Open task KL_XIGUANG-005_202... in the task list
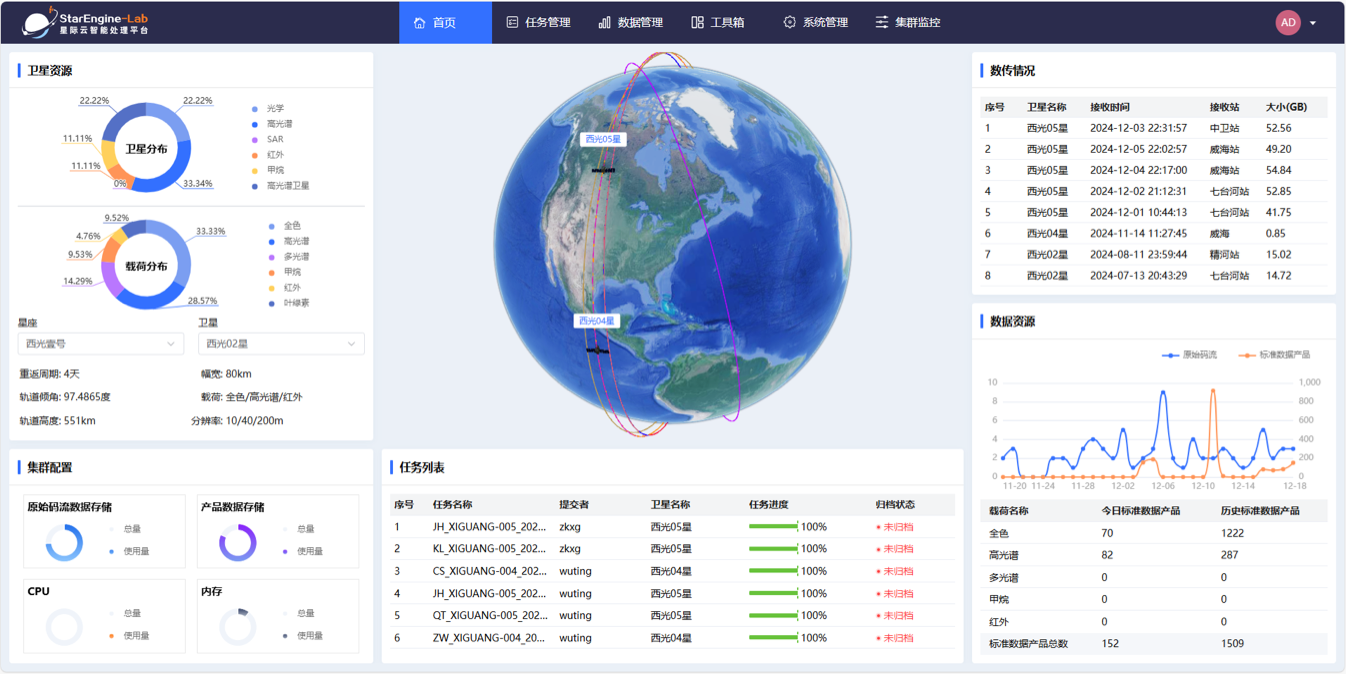1346x675 pixels. pos(490,549)
